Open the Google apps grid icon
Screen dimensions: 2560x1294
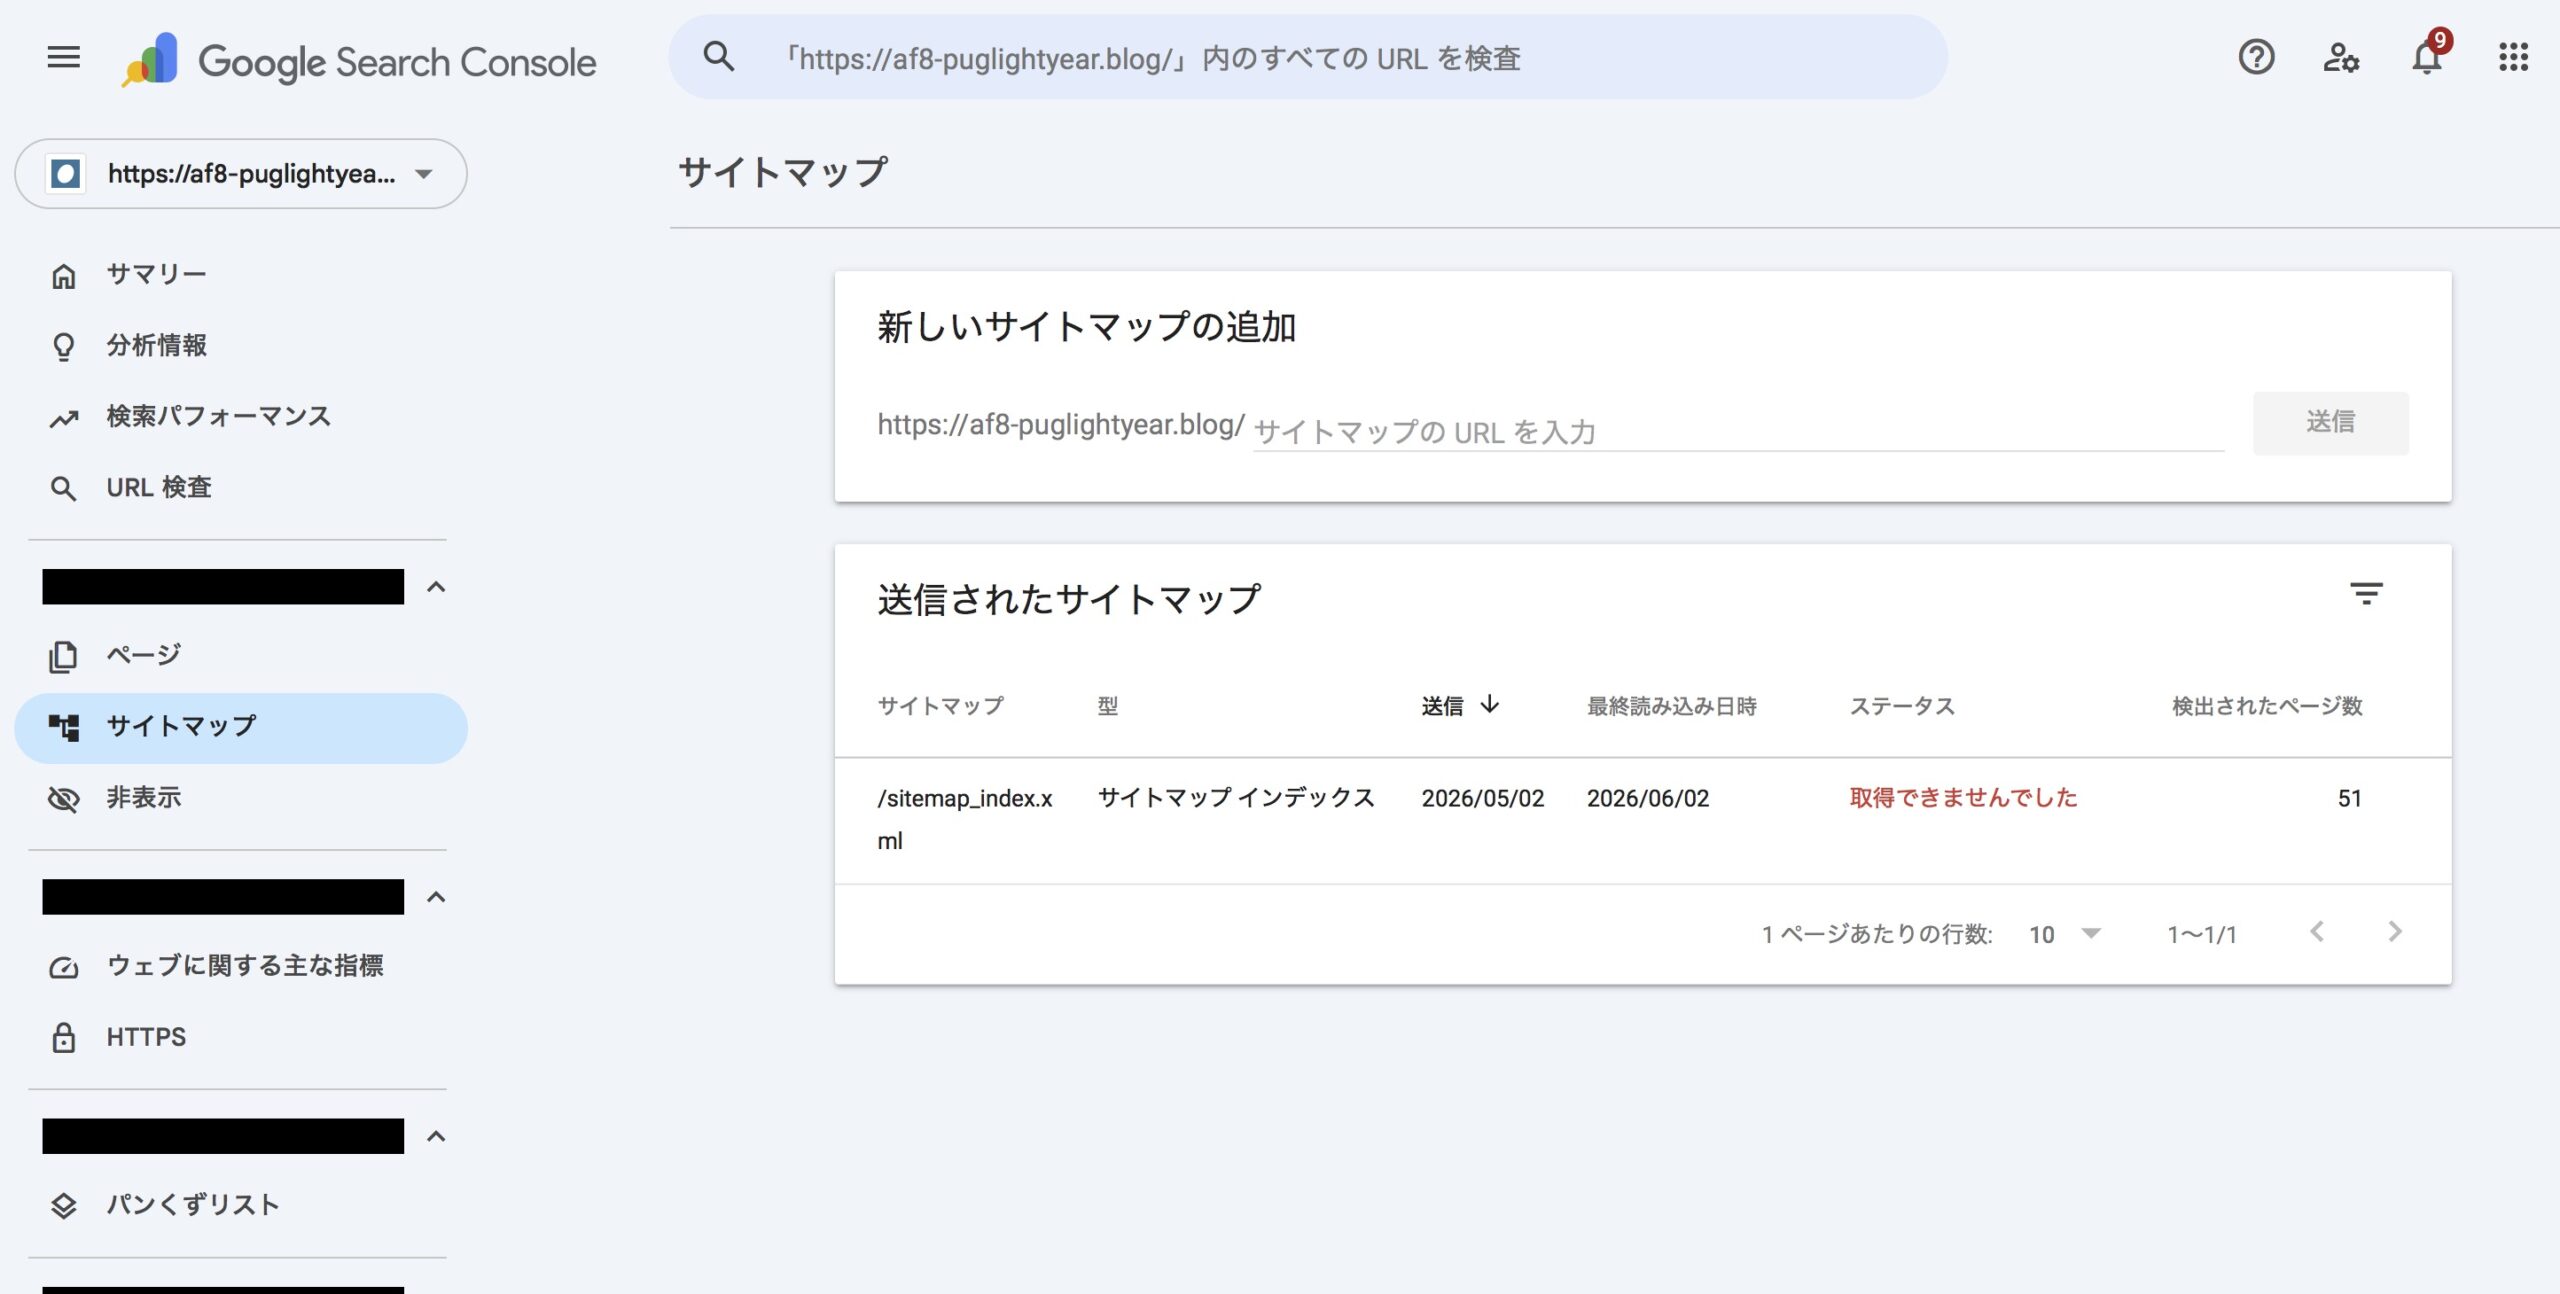tap(2513, 57)
